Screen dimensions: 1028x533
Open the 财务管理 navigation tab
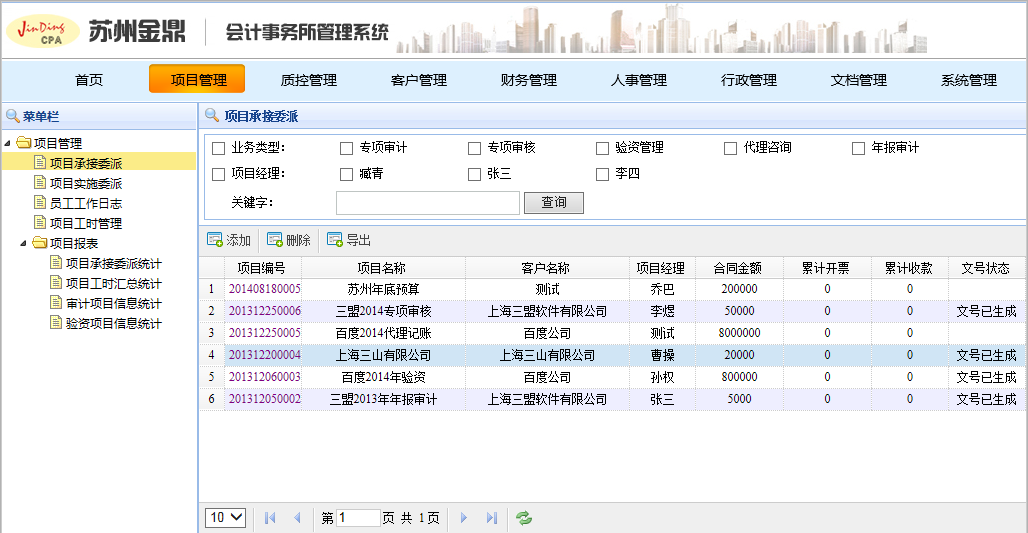coord(528,79)
